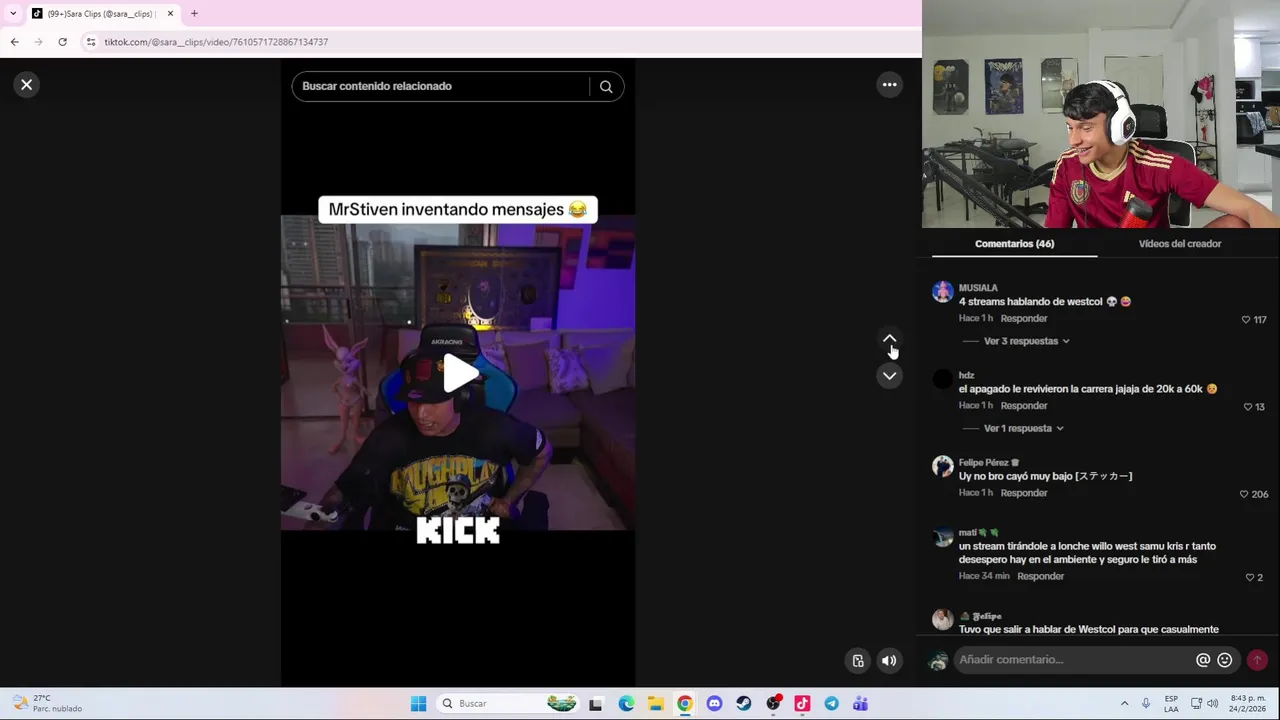
Task: Select the 'Sara Clips (@sara__clips)' browser tab
Action: coord(101,14)
